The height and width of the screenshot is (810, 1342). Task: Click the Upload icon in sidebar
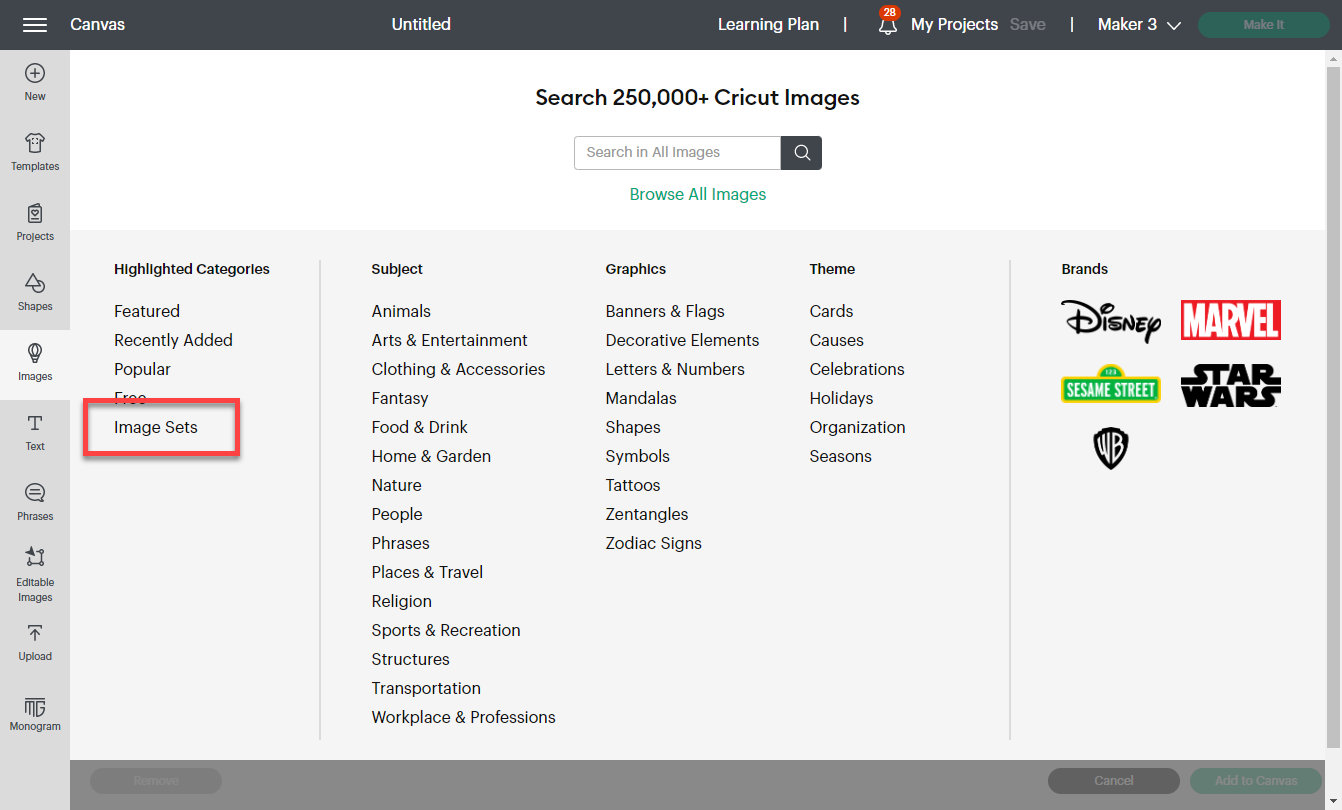pyautogui.click(x=35, y=641)
